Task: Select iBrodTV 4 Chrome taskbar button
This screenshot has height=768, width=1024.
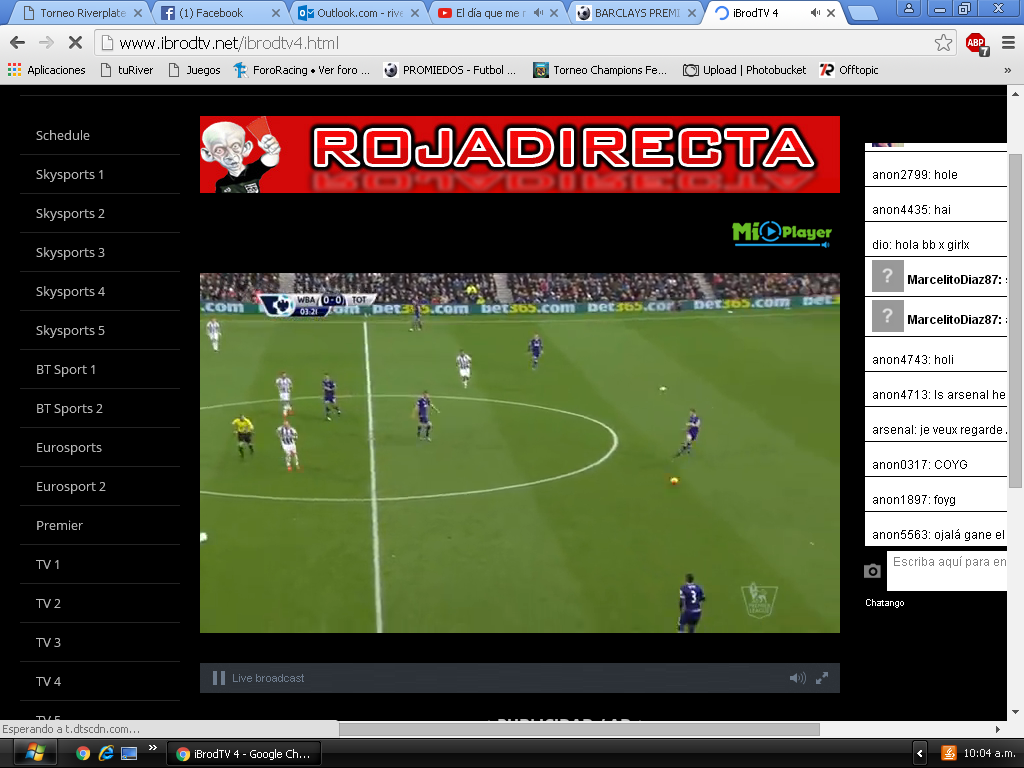Action: point(244,754)
